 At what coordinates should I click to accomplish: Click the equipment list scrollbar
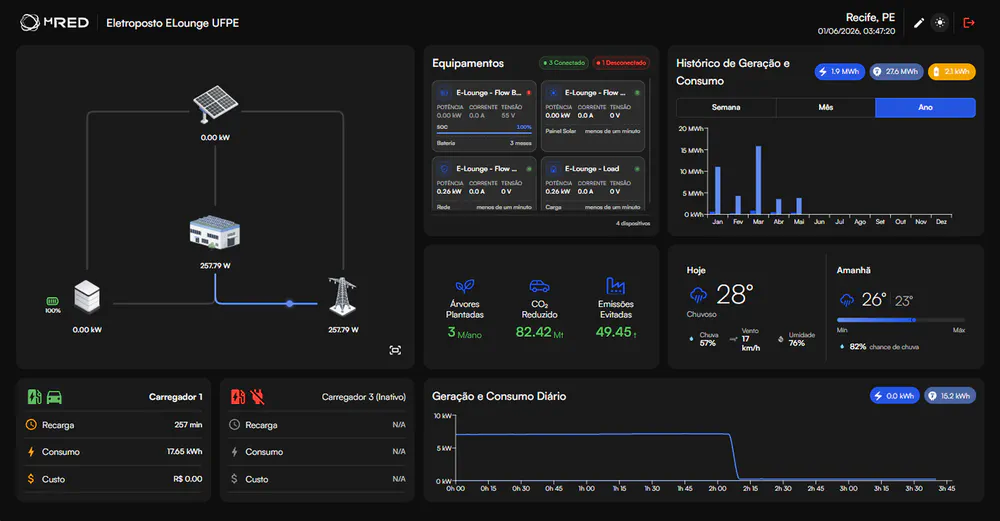tap(651, 143)
